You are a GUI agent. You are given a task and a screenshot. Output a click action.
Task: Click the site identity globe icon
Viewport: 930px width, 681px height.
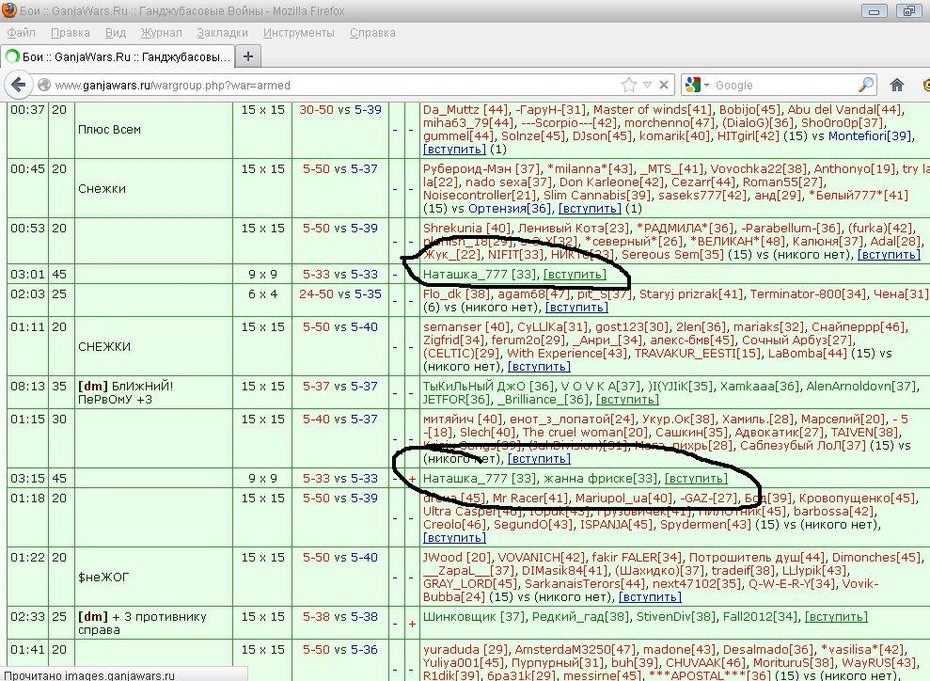43,85
